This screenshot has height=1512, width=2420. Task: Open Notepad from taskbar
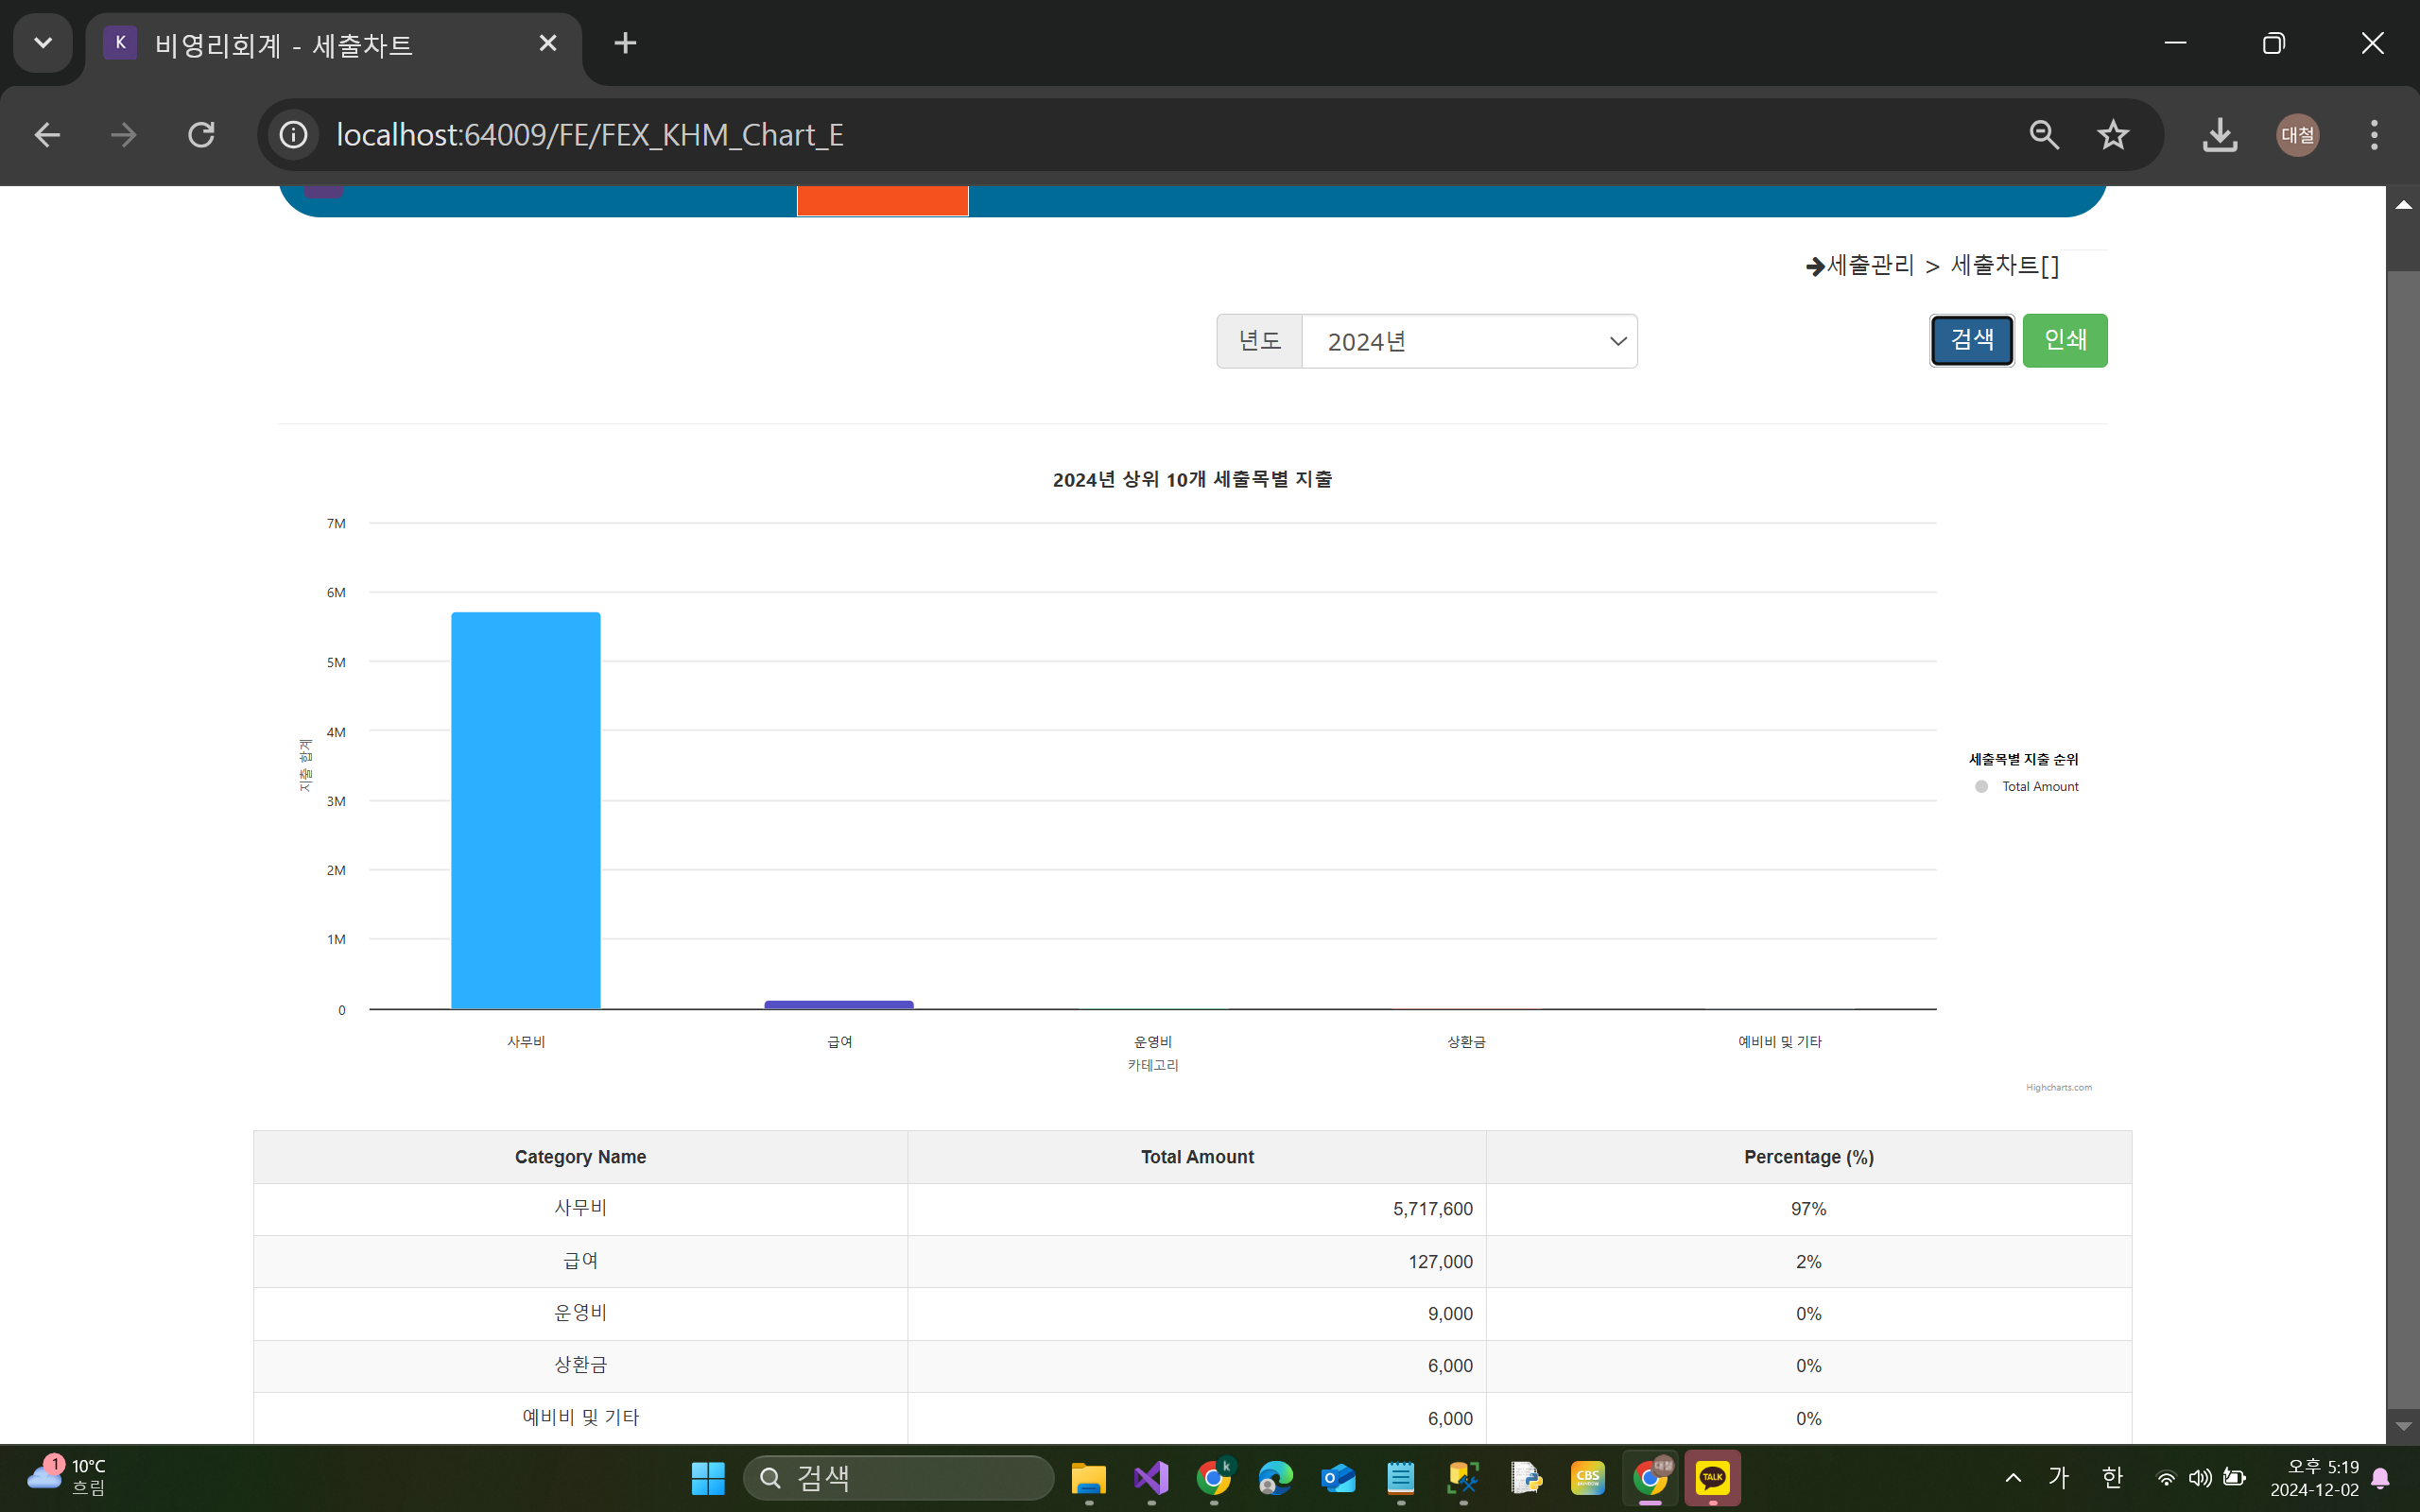pyautogui.click(x=1400, y=1478)
